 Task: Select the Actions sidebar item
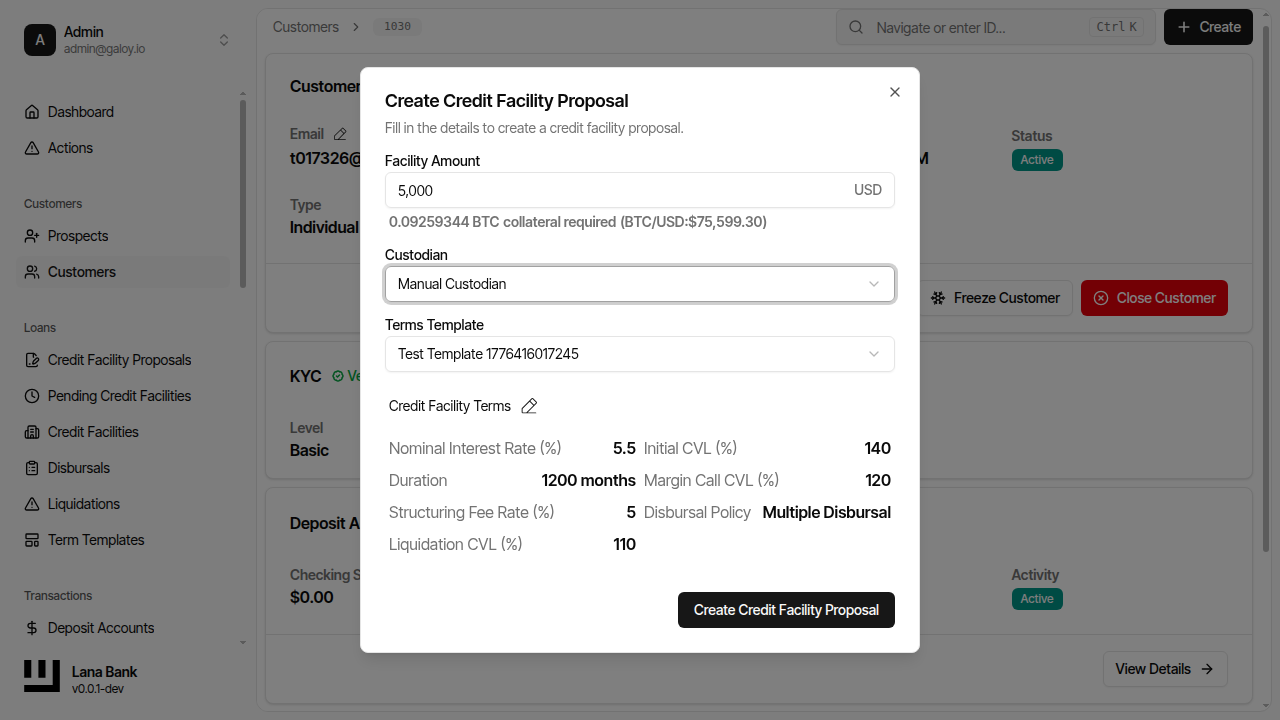point(69,147)
